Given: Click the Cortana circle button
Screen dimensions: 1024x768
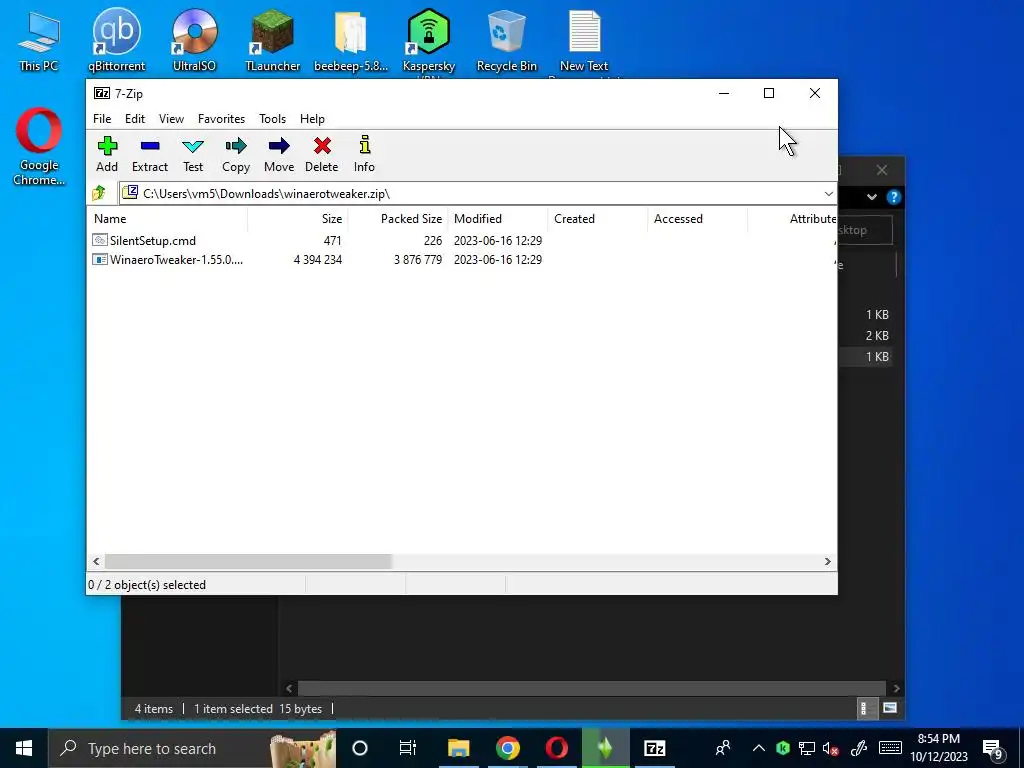Looking at the screenshot, I should pos(360,748).
